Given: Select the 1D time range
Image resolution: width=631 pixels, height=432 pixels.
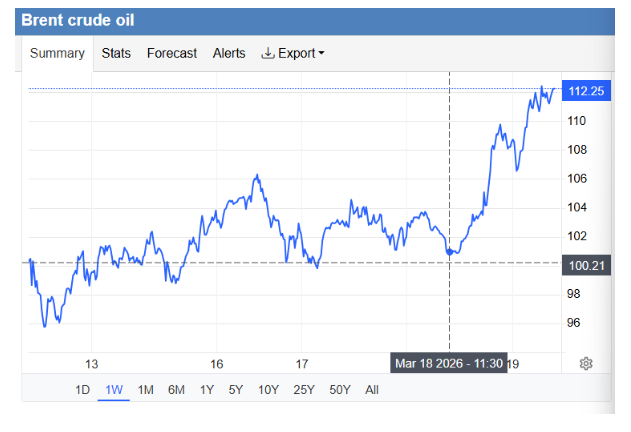Looking at the screenshot, I should pos(85,390).
